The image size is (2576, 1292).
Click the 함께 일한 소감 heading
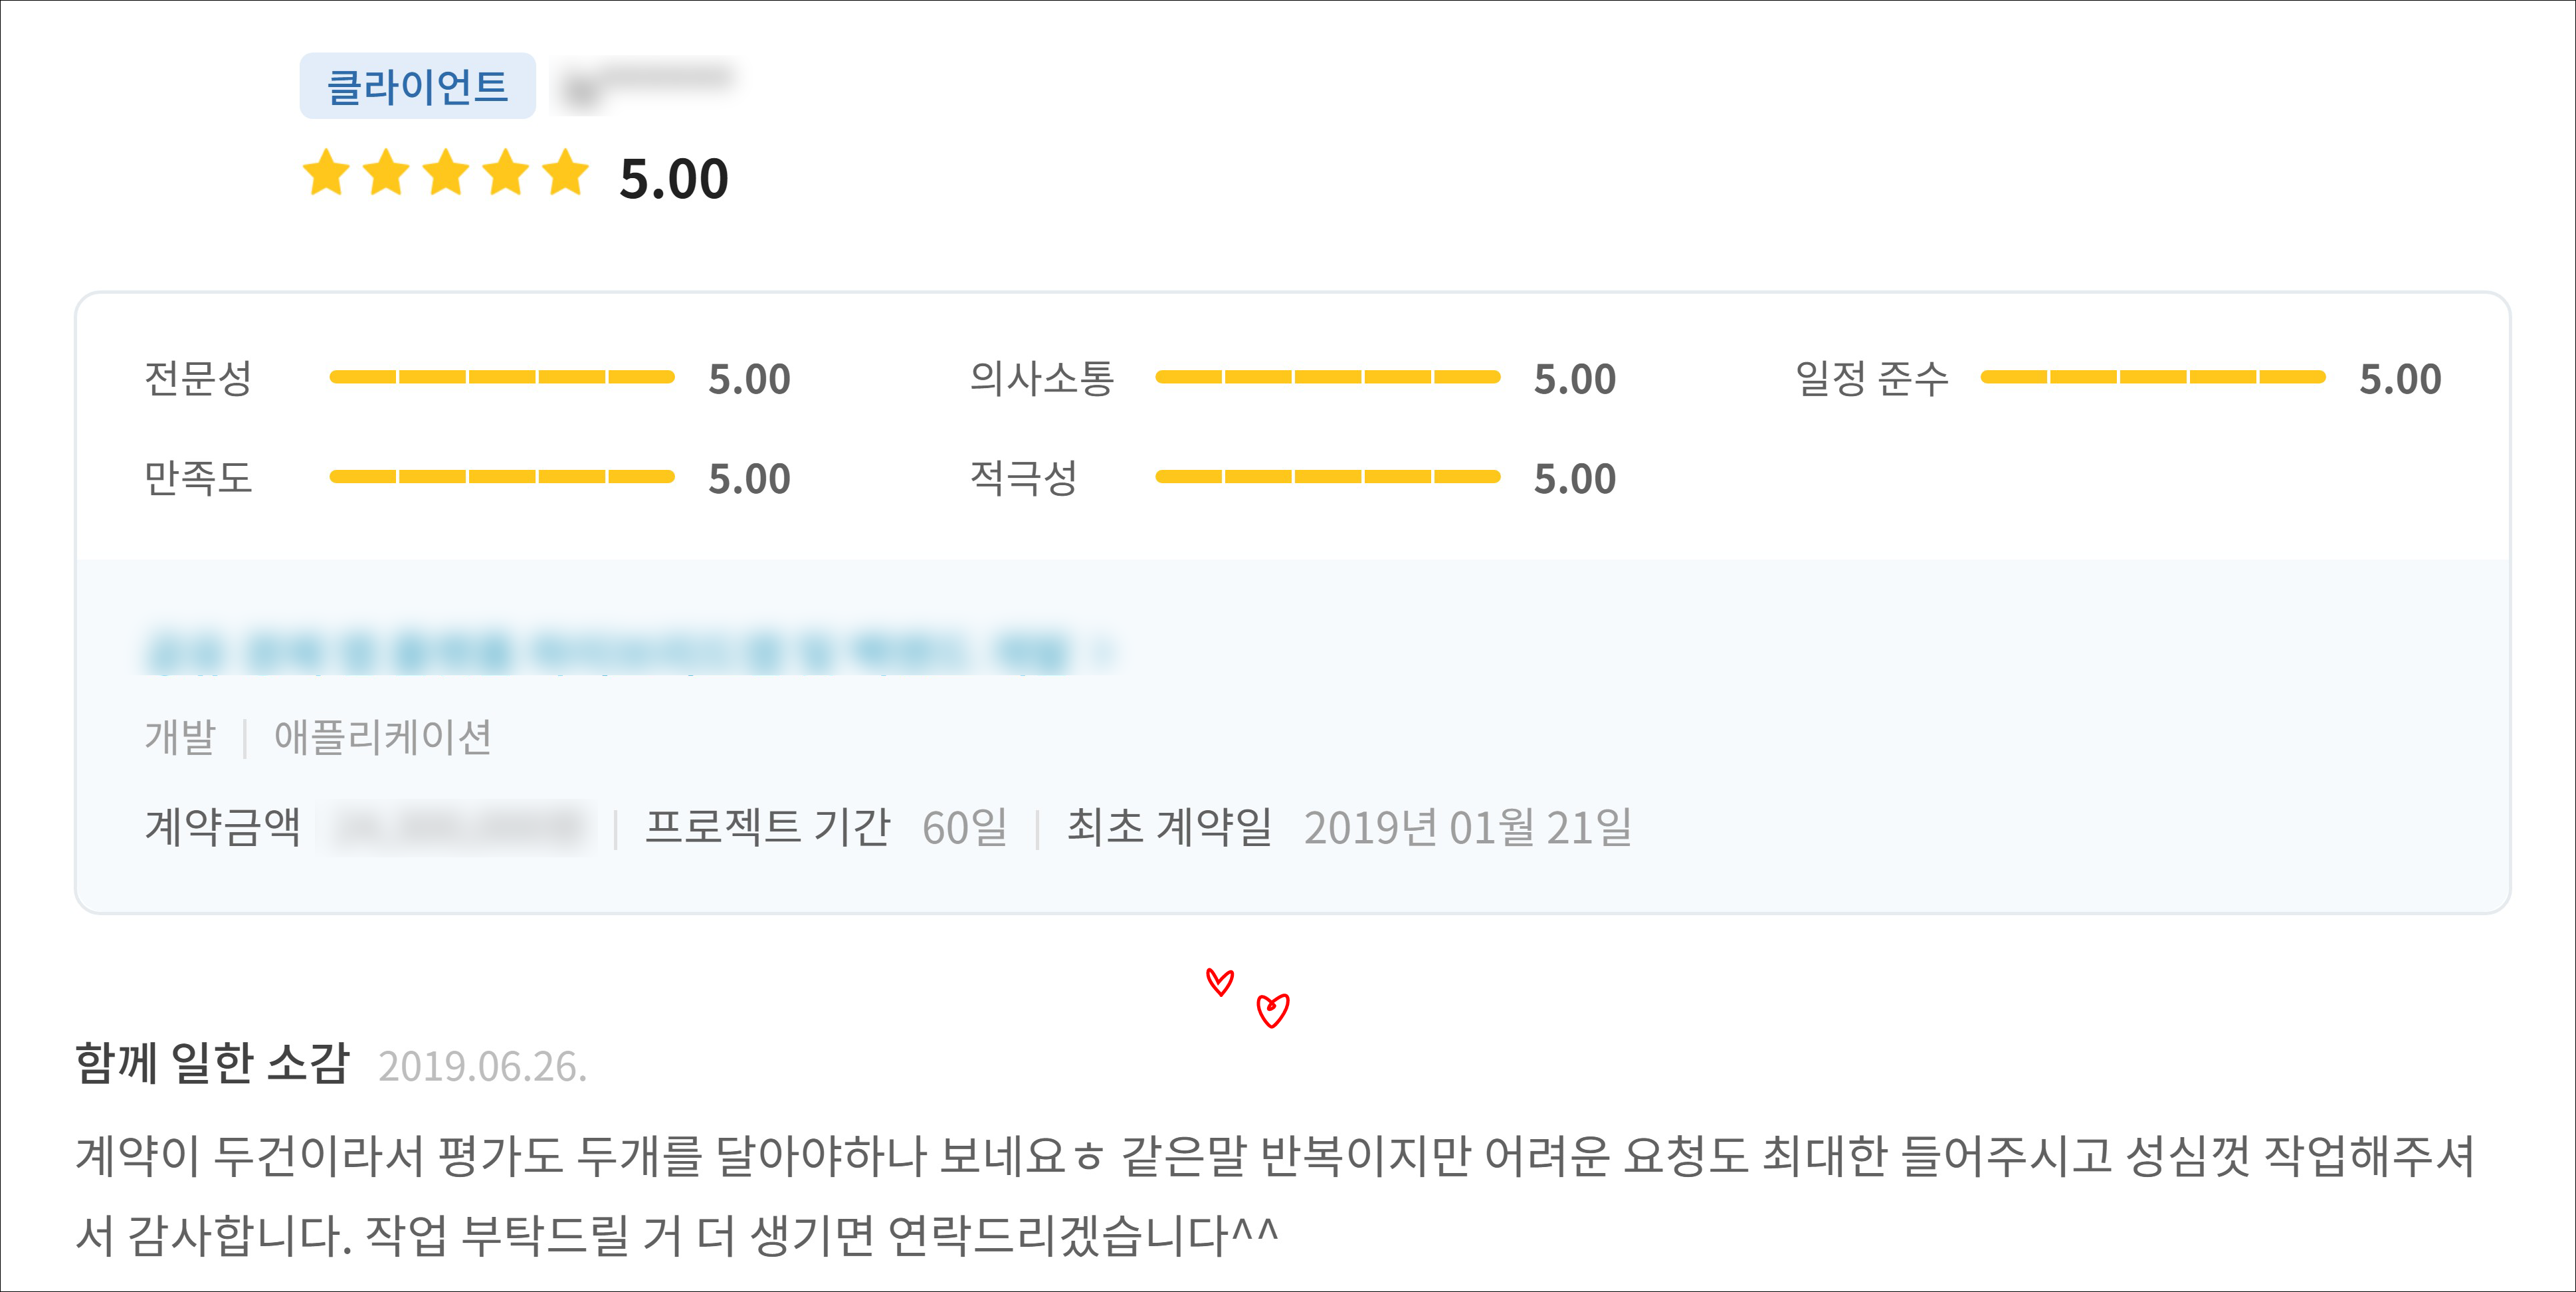click(x=212, y=1063)
